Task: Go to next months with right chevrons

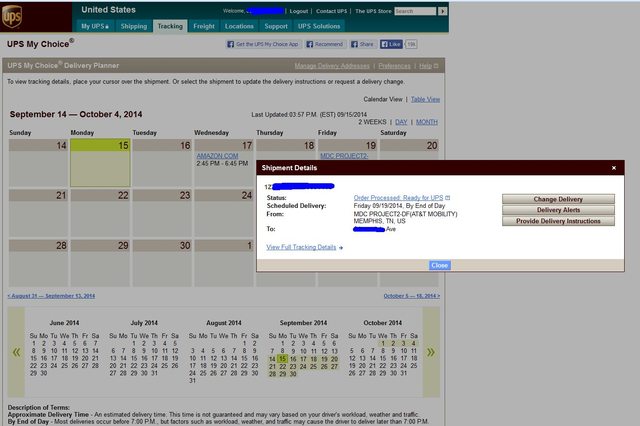Action: (431, 352)
